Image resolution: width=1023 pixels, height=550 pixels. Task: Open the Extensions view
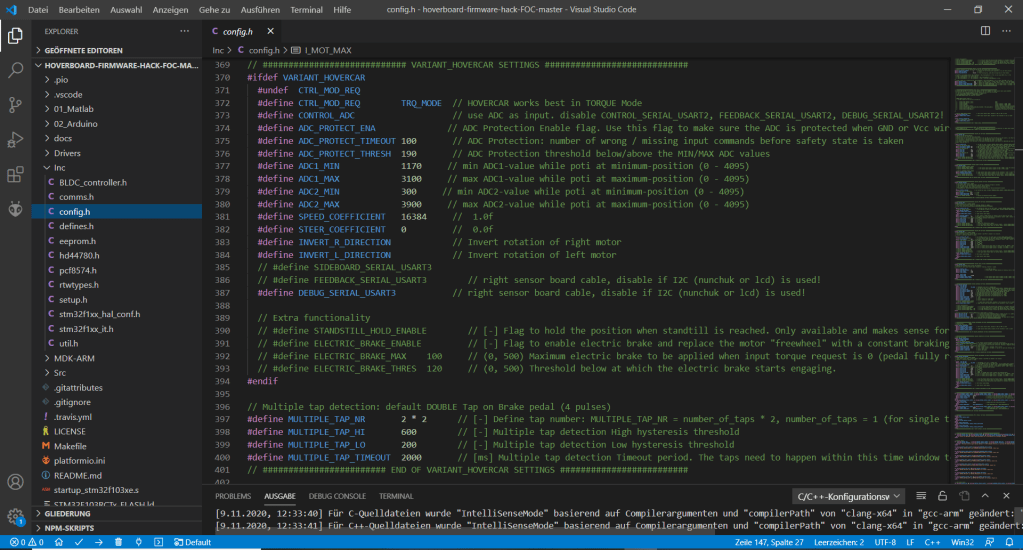click(16, 174)
